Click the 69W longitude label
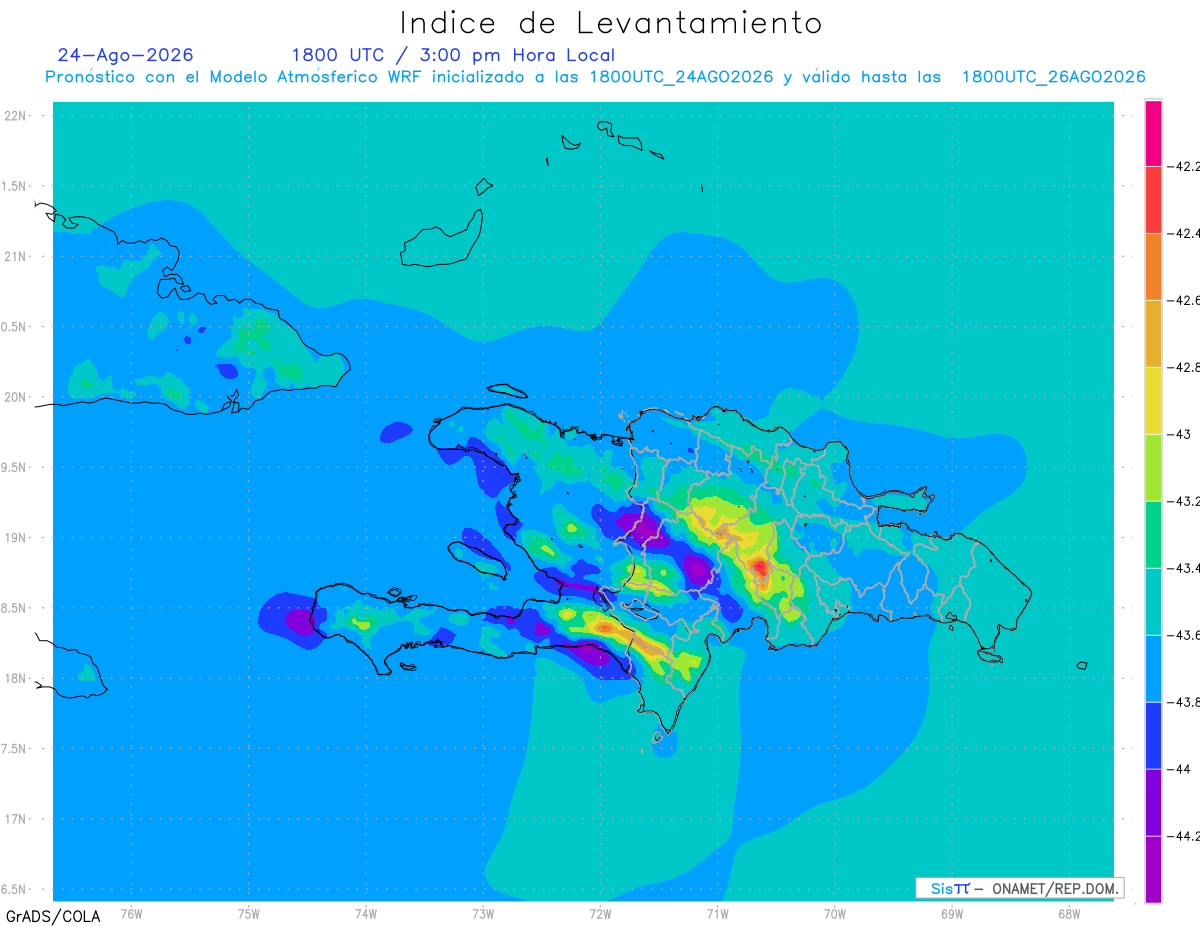1200x927 pixels. 952,913
